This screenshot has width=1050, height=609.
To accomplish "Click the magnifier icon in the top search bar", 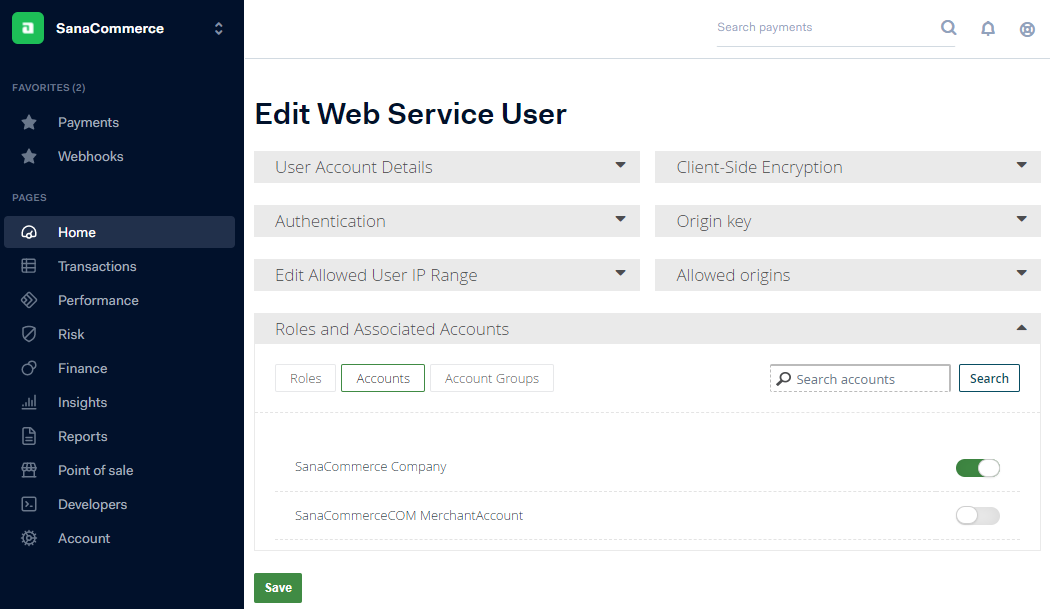I will pos(948,27).
